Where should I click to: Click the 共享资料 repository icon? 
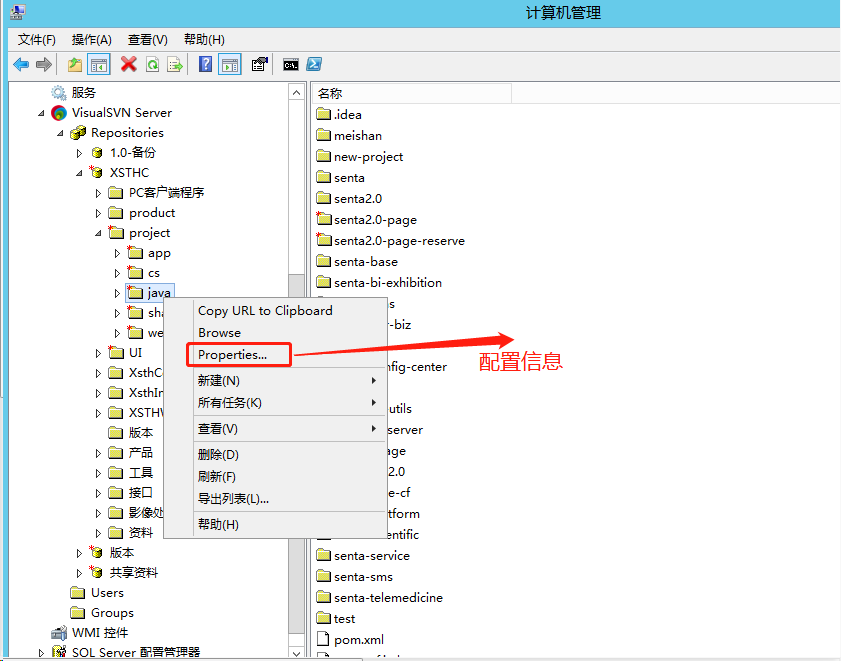pyautogui.click(x=97, y=572)
